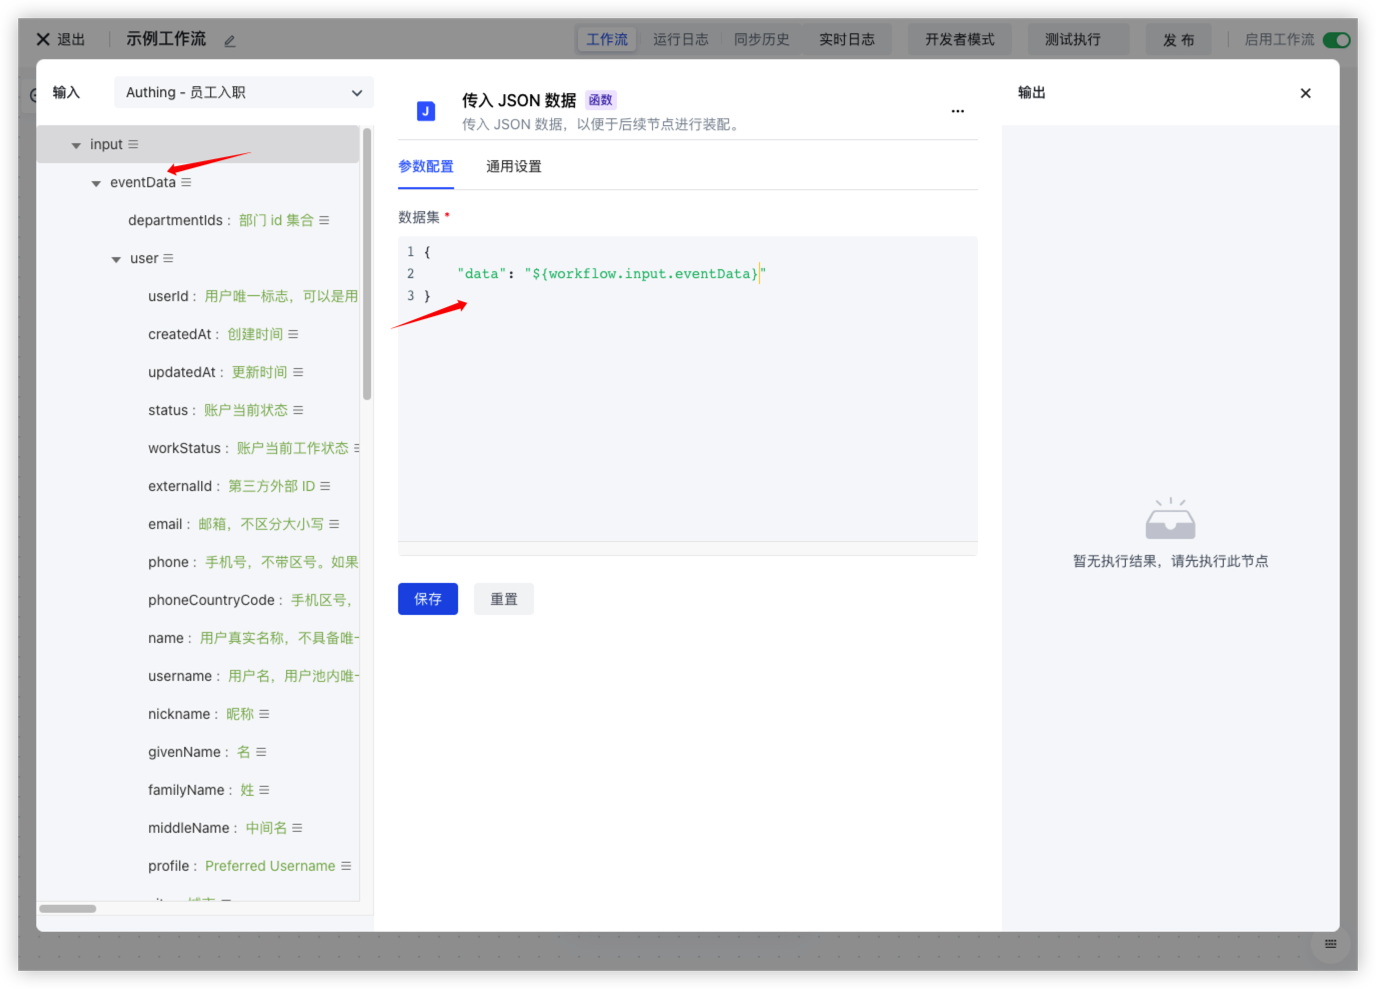Collapse the input tree node
Viewport: 1376px width, 989px height.
pyautogui.click(x=76, y=146)
